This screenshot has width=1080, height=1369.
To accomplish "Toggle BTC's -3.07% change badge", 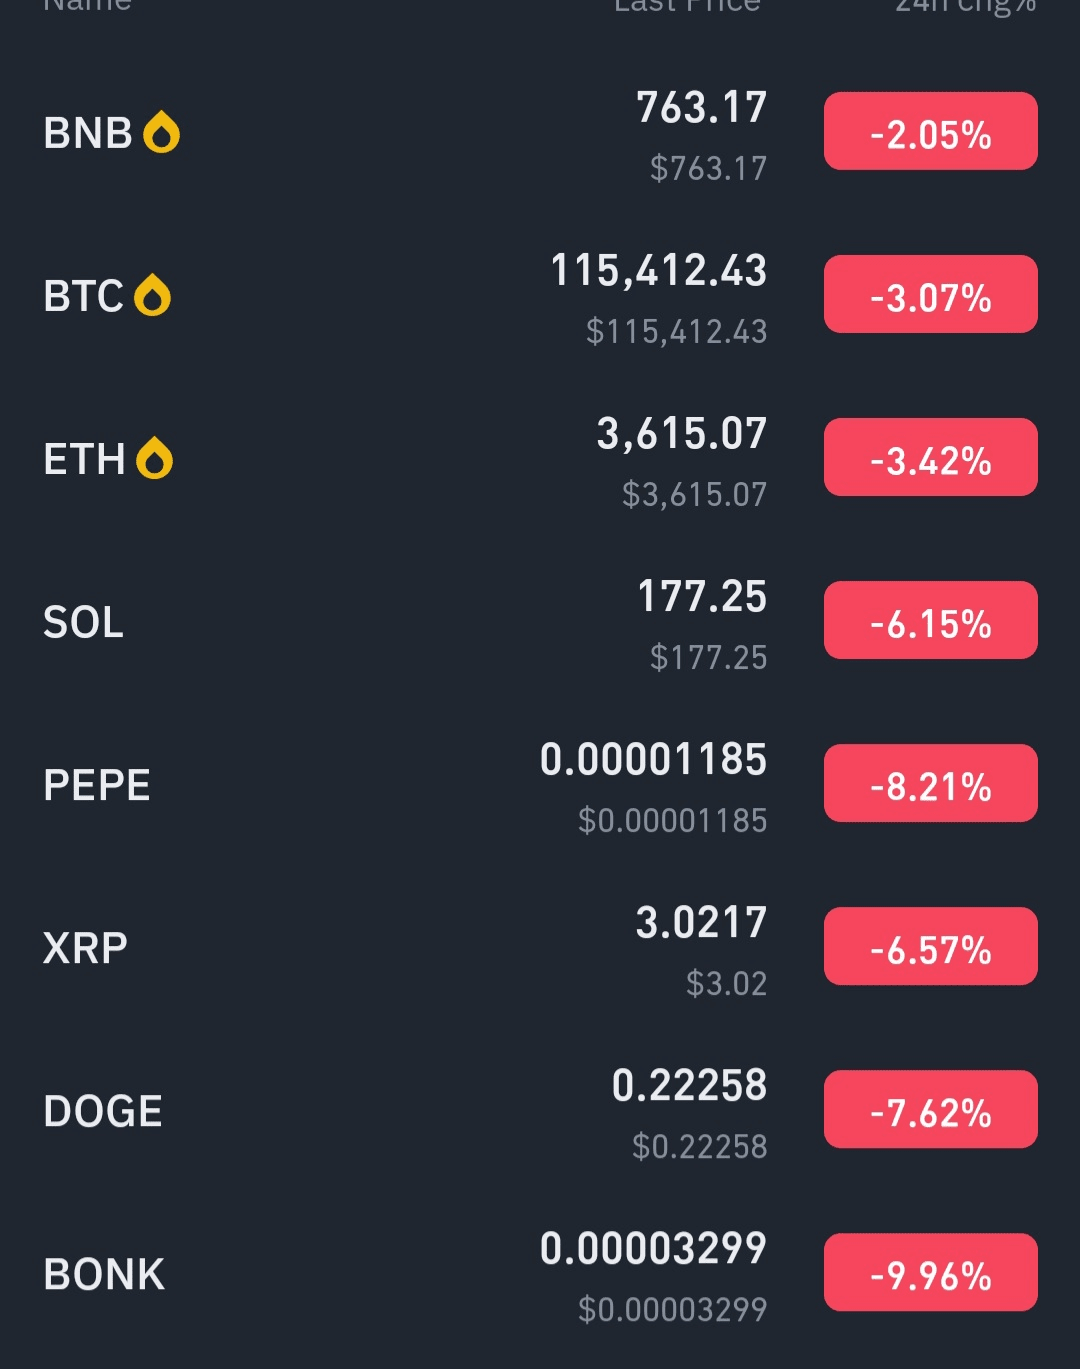I will (930, 295).
